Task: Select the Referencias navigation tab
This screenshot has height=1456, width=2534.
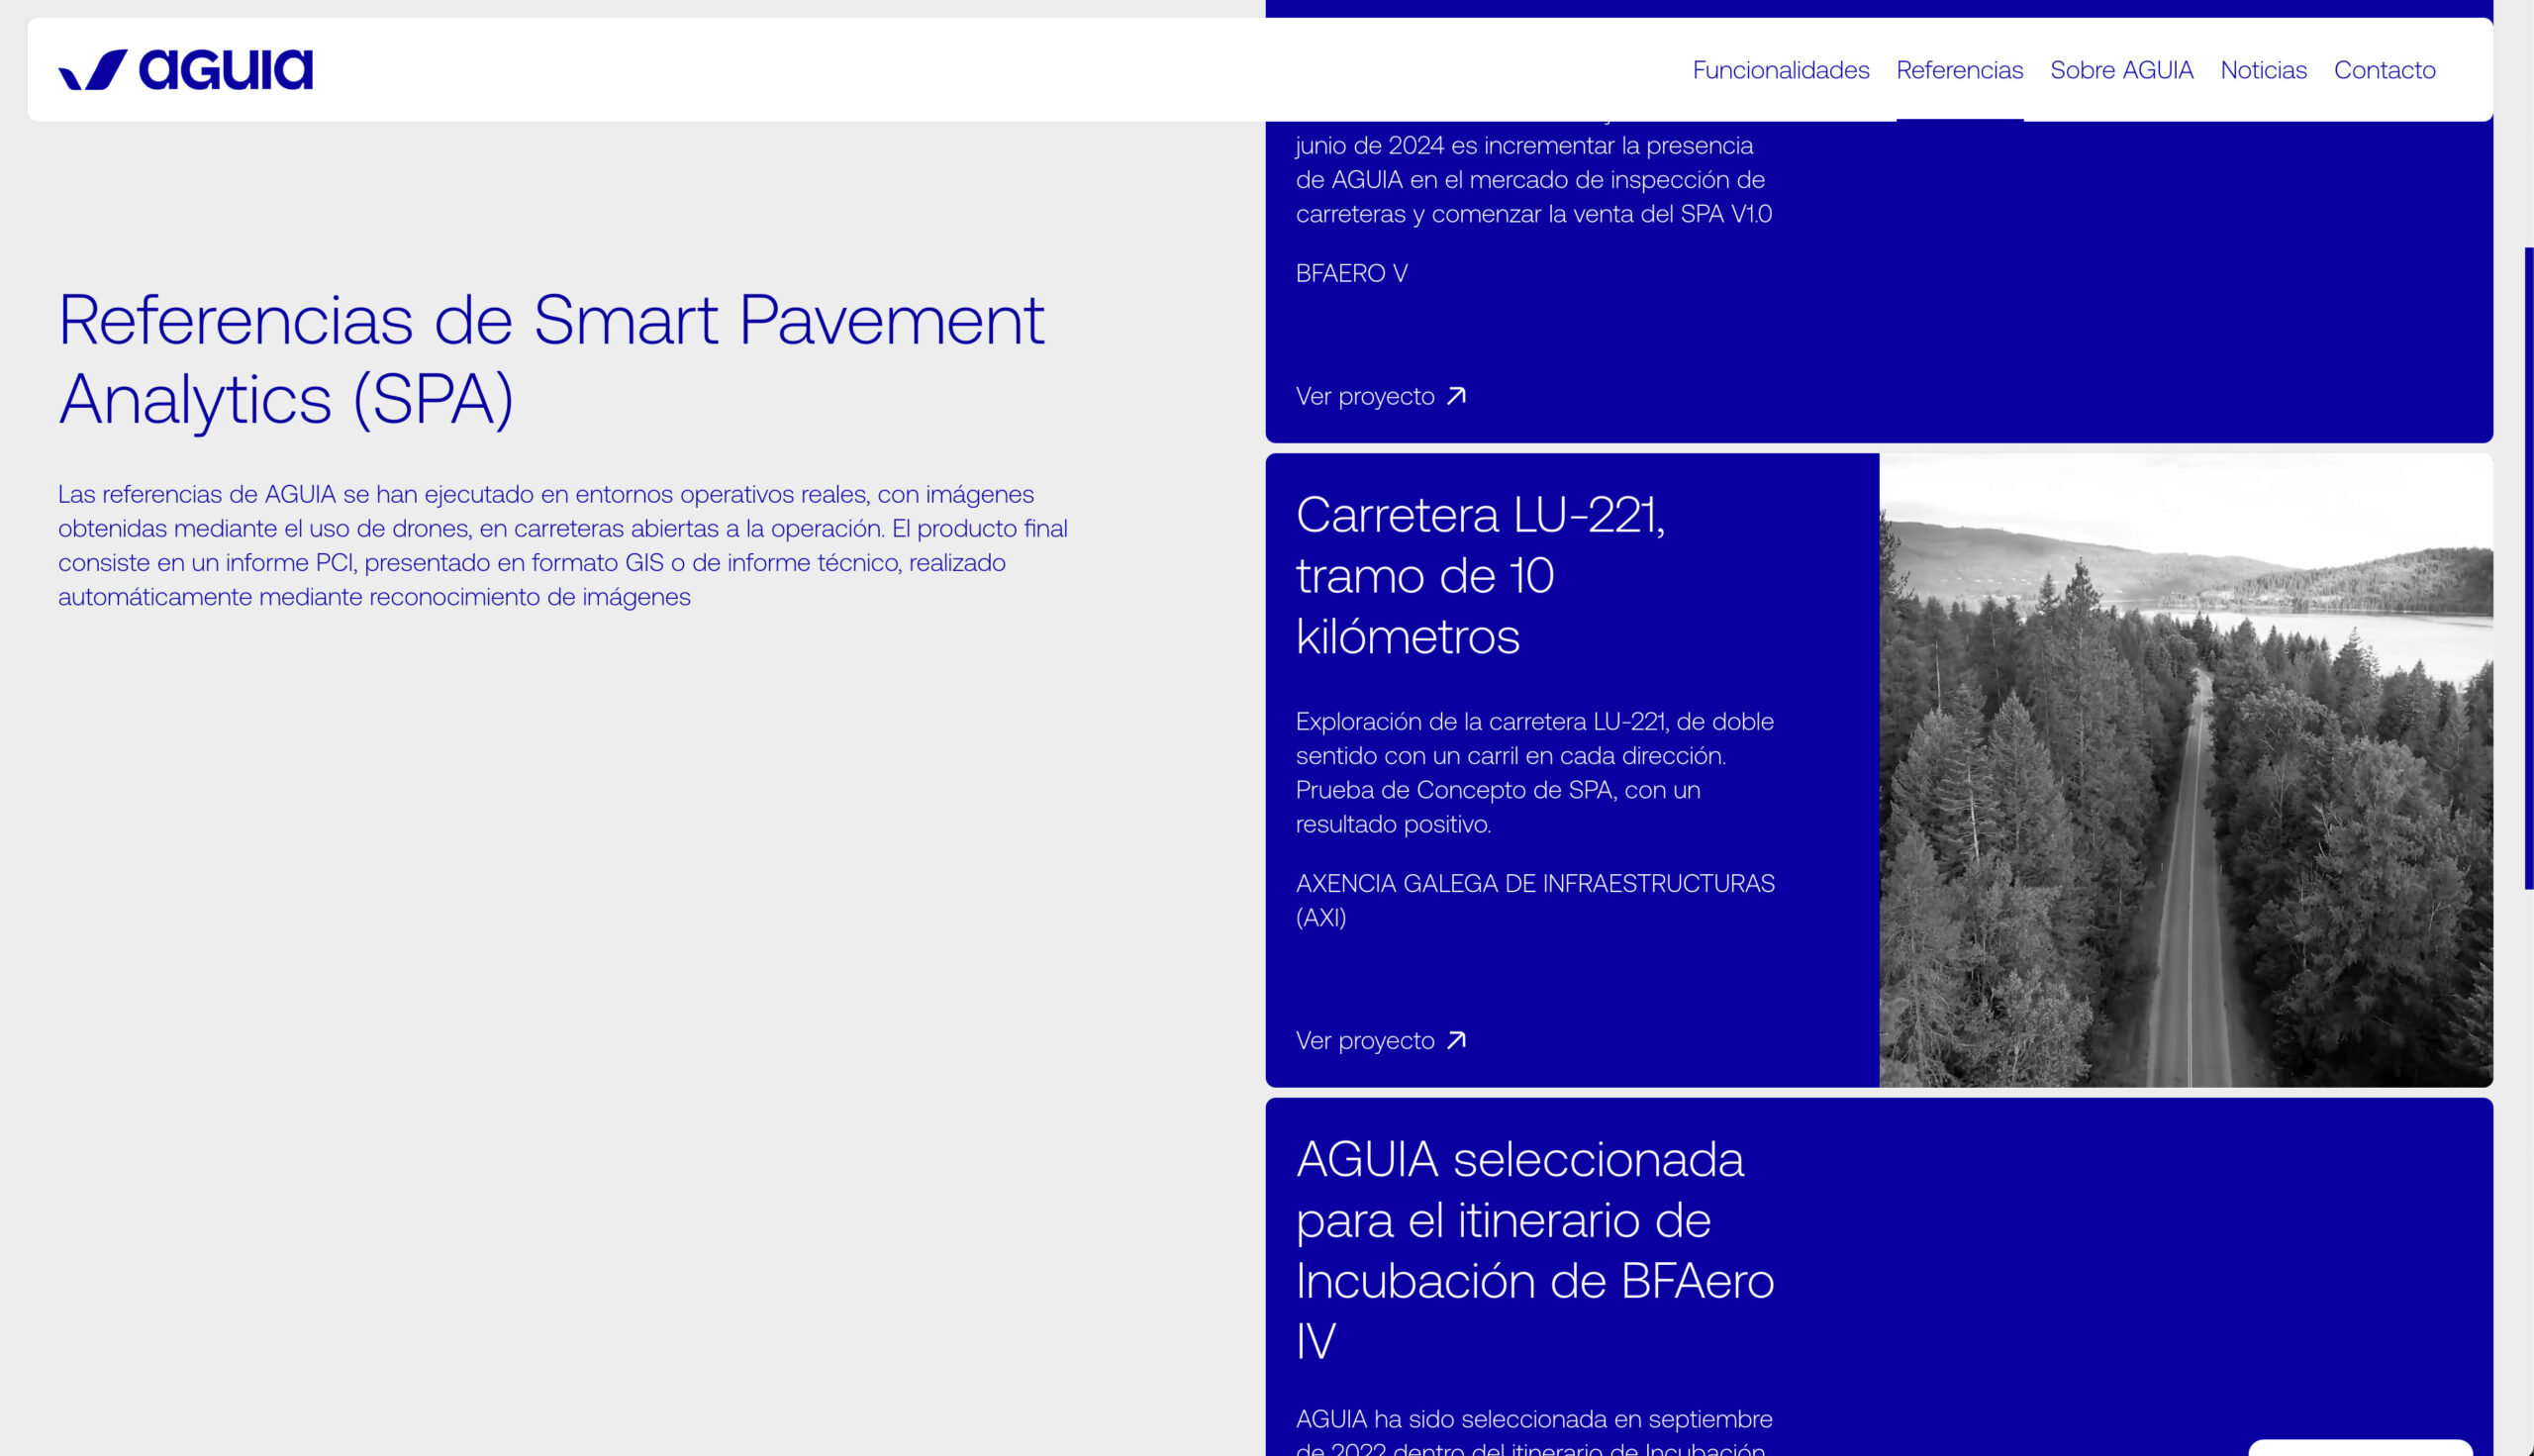Action: pos(1959,70)
